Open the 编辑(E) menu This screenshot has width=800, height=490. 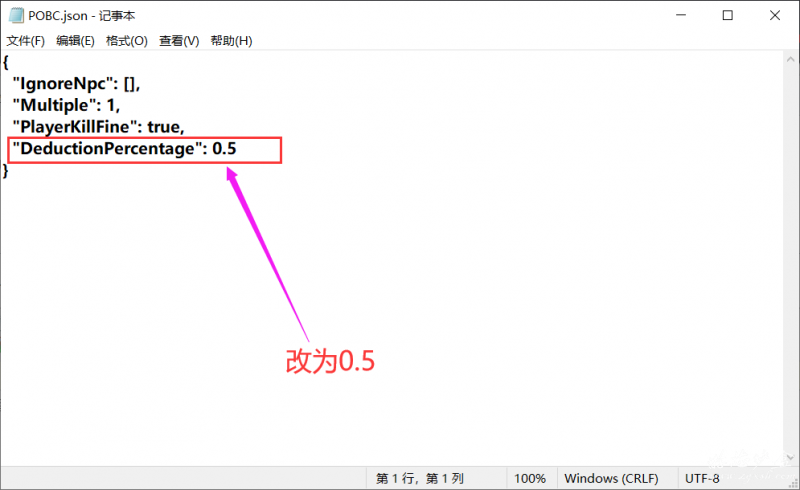[x=75, y=41]
